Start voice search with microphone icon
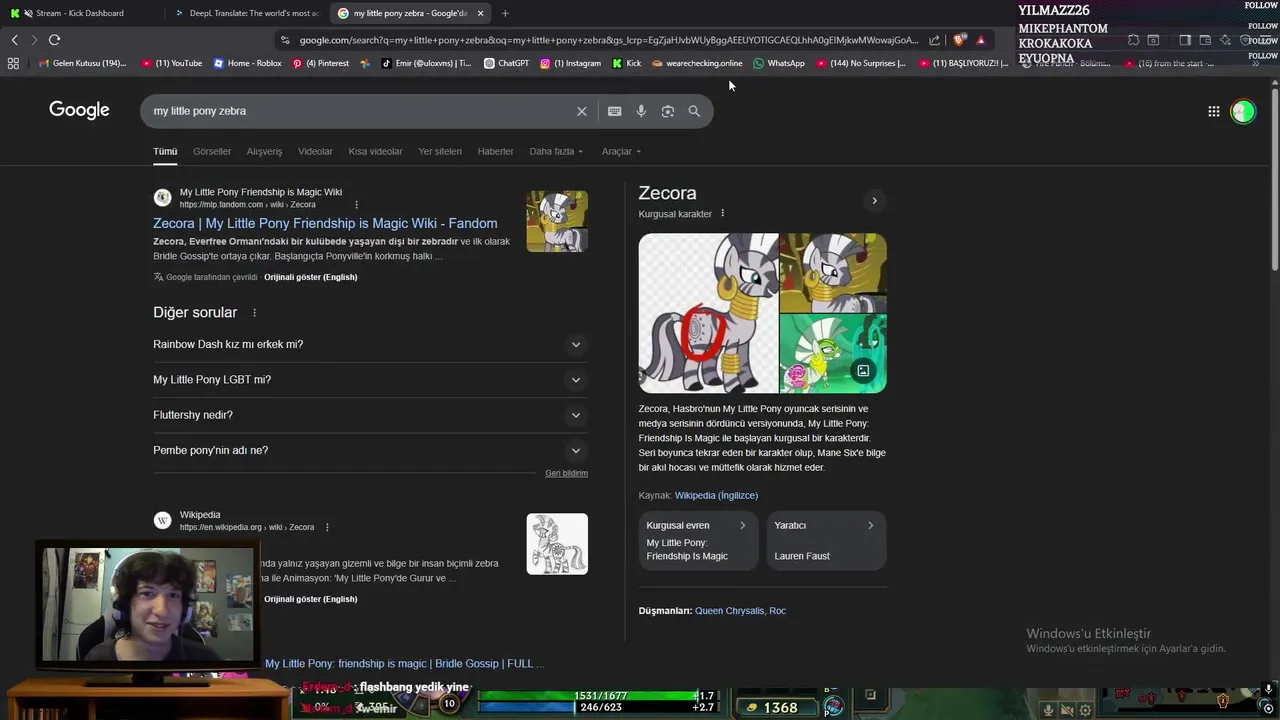The height and width of the screenshot is (720, 1280). (641, 111)
